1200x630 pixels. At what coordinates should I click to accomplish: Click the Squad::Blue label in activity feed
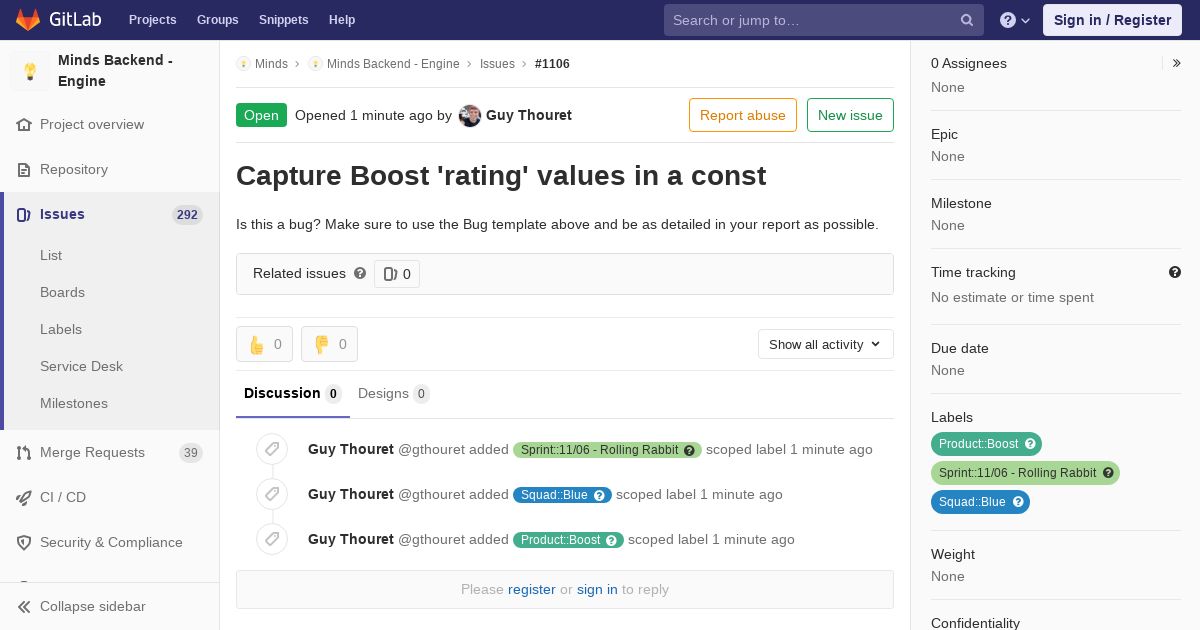click(x=562, y=495)
